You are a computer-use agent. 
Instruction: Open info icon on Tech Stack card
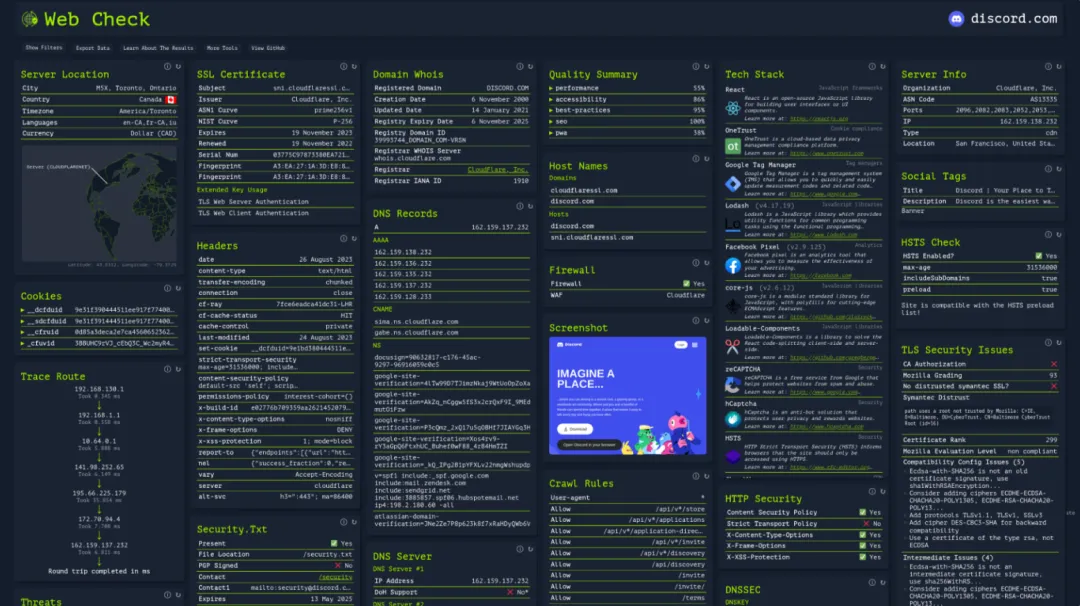tap(872, 67)
